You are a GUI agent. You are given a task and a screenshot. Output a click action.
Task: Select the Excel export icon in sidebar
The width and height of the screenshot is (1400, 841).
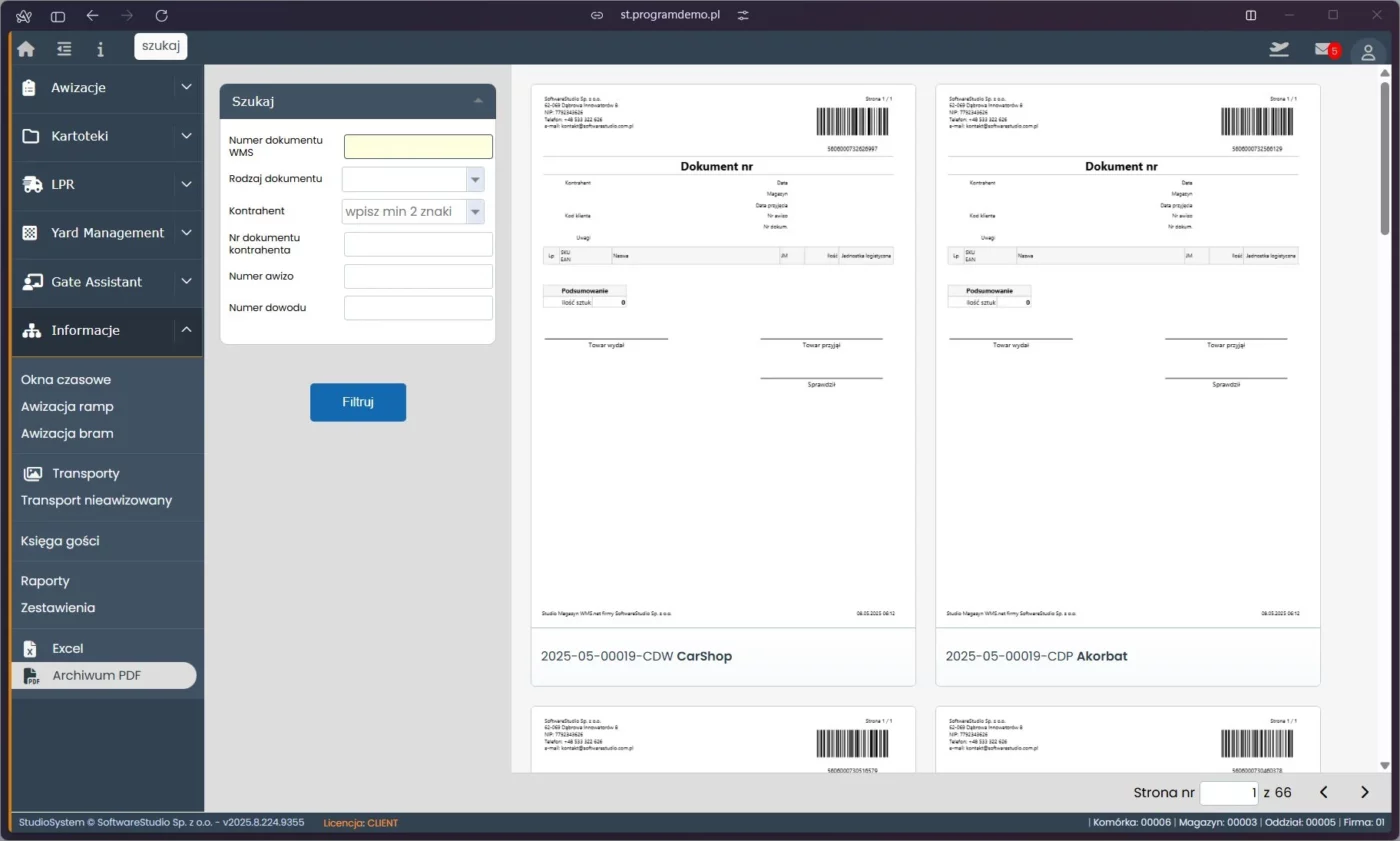(x=31, y=648)
